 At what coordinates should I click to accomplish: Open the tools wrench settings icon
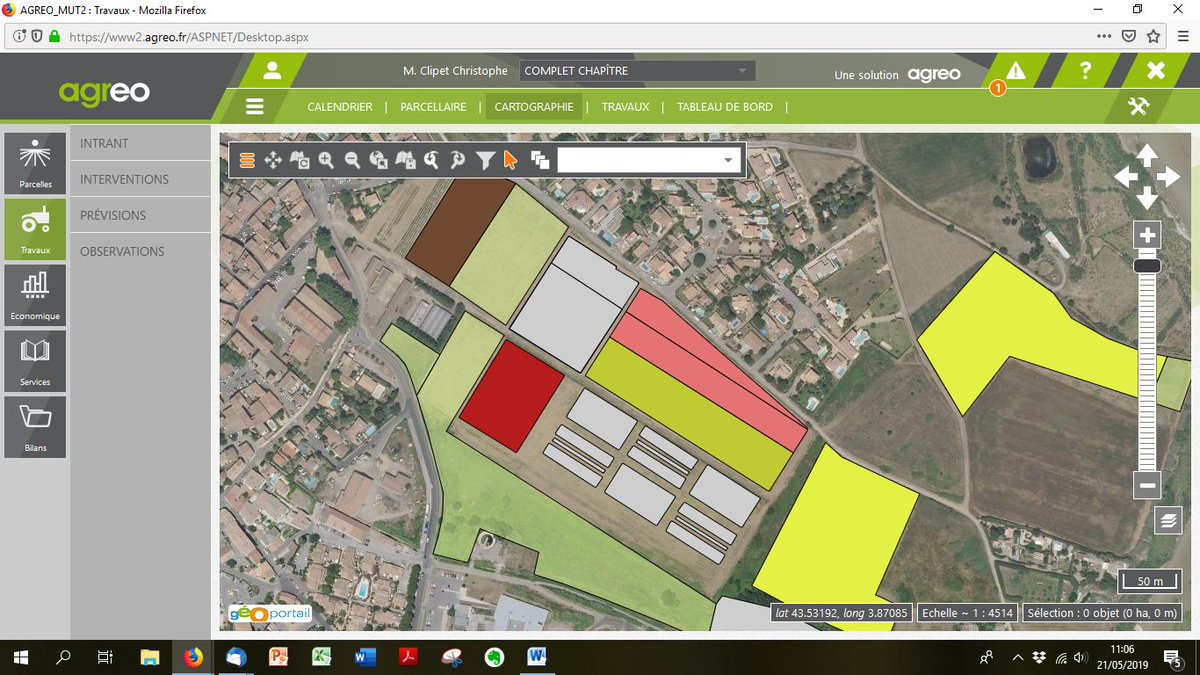pos(1138,107)
